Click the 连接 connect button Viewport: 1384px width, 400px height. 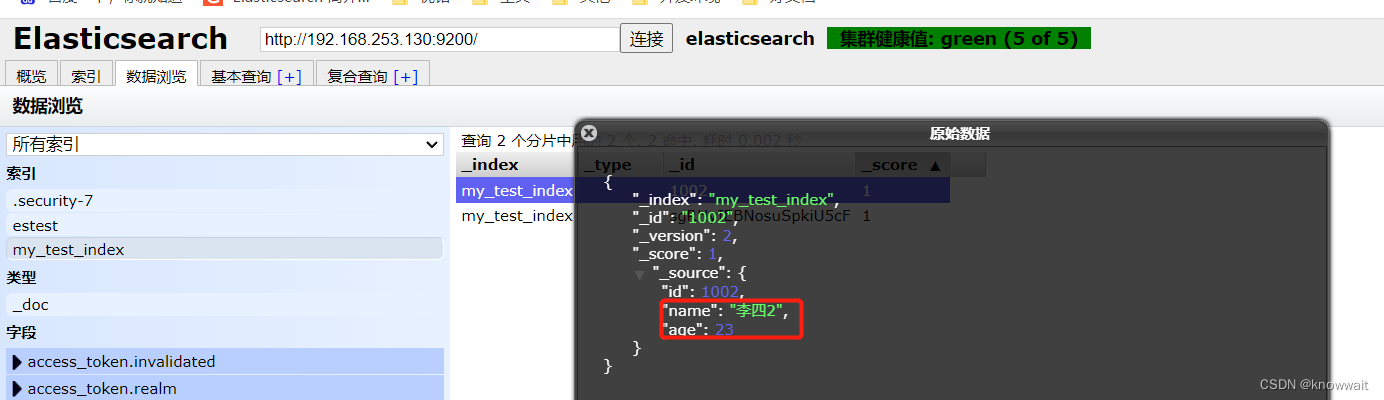tap(647, 39)
